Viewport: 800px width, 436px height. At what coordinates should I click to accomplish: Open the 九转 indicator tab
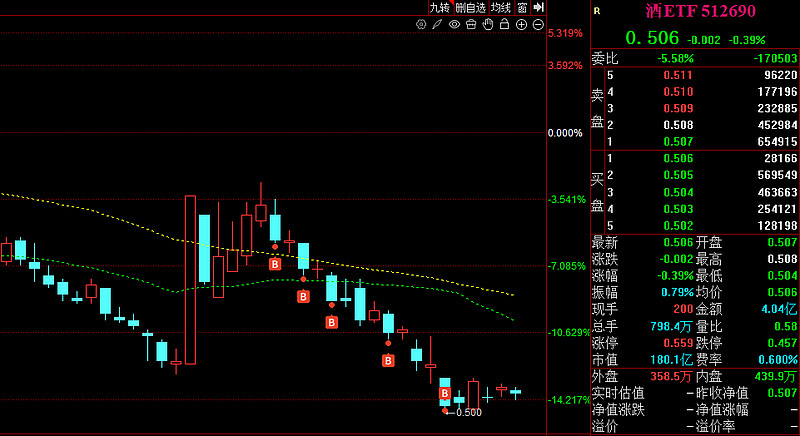(x=440, y=7)
